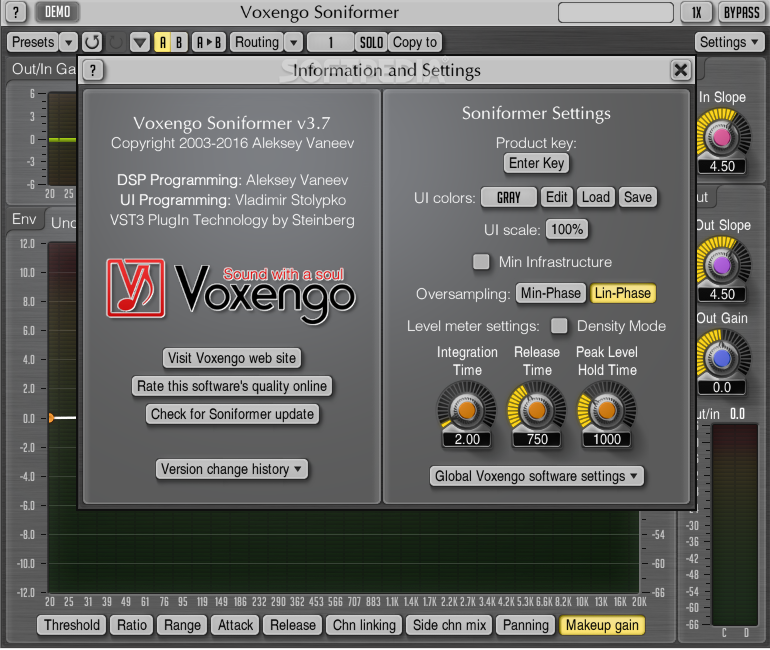Click the Peak Level Hold Time knob

[607, 408]
